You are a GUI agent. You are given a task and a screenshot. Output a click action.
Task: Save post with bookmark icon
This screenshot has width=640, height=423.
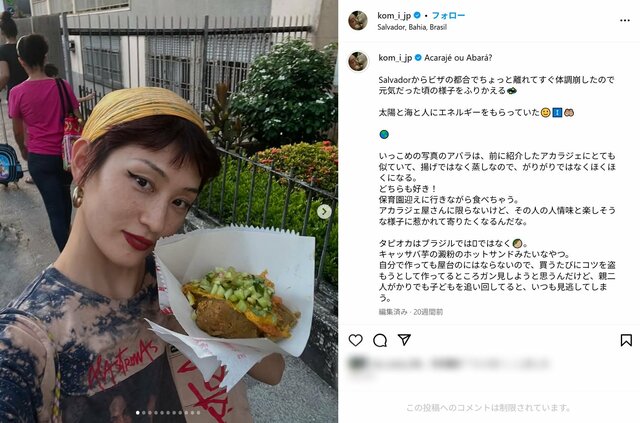pos(626,340)
